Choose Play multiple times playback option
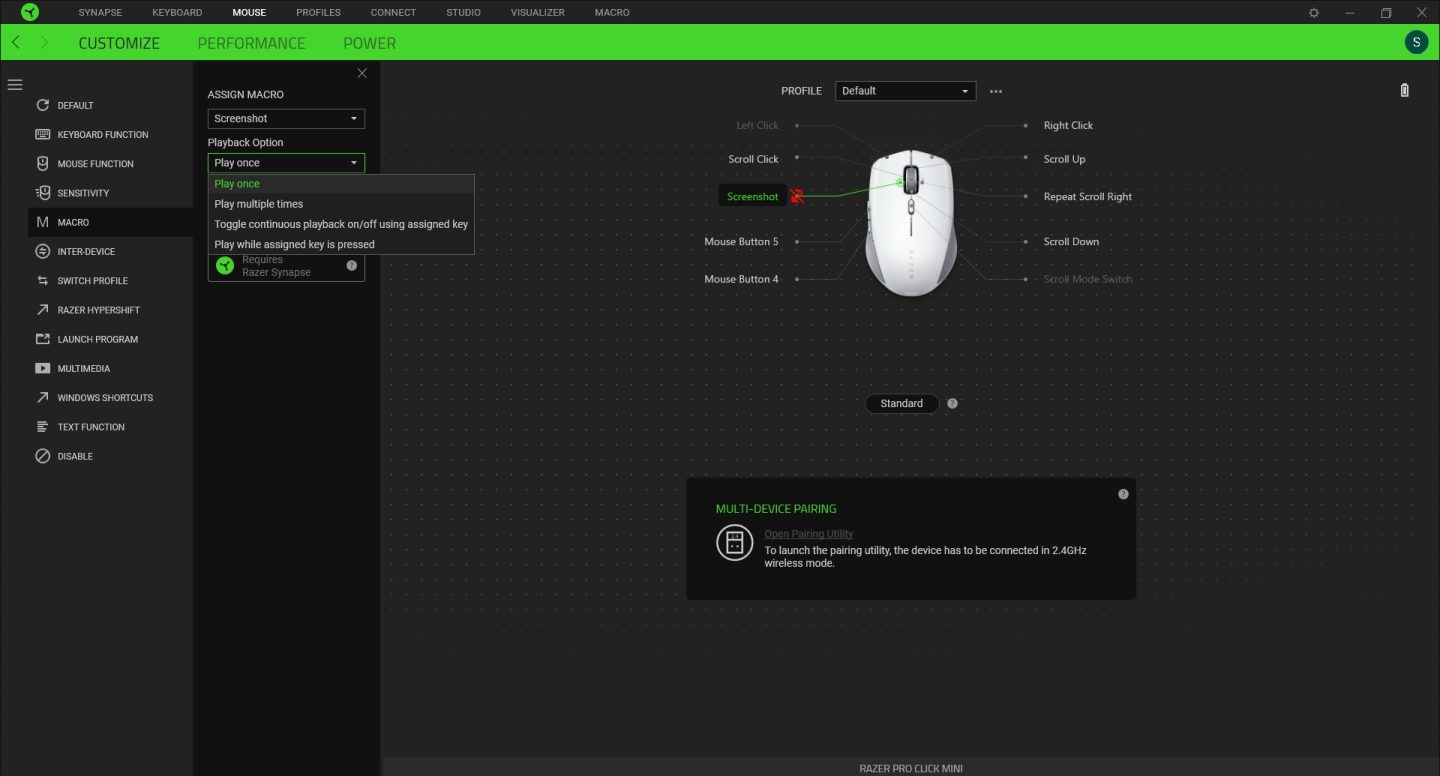Image resolution: width=1440 pixels, height=776 pixels. (x=258, y=203)
